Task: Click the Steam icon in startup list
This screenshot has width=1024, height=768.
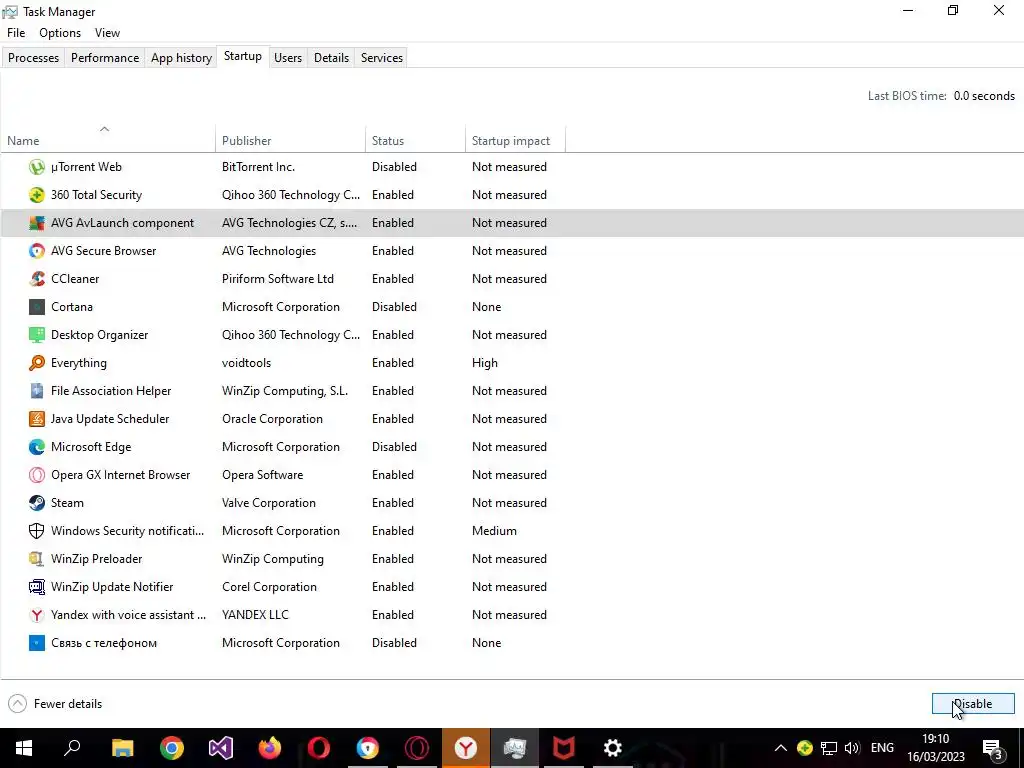Action: [x=37, y=503]
